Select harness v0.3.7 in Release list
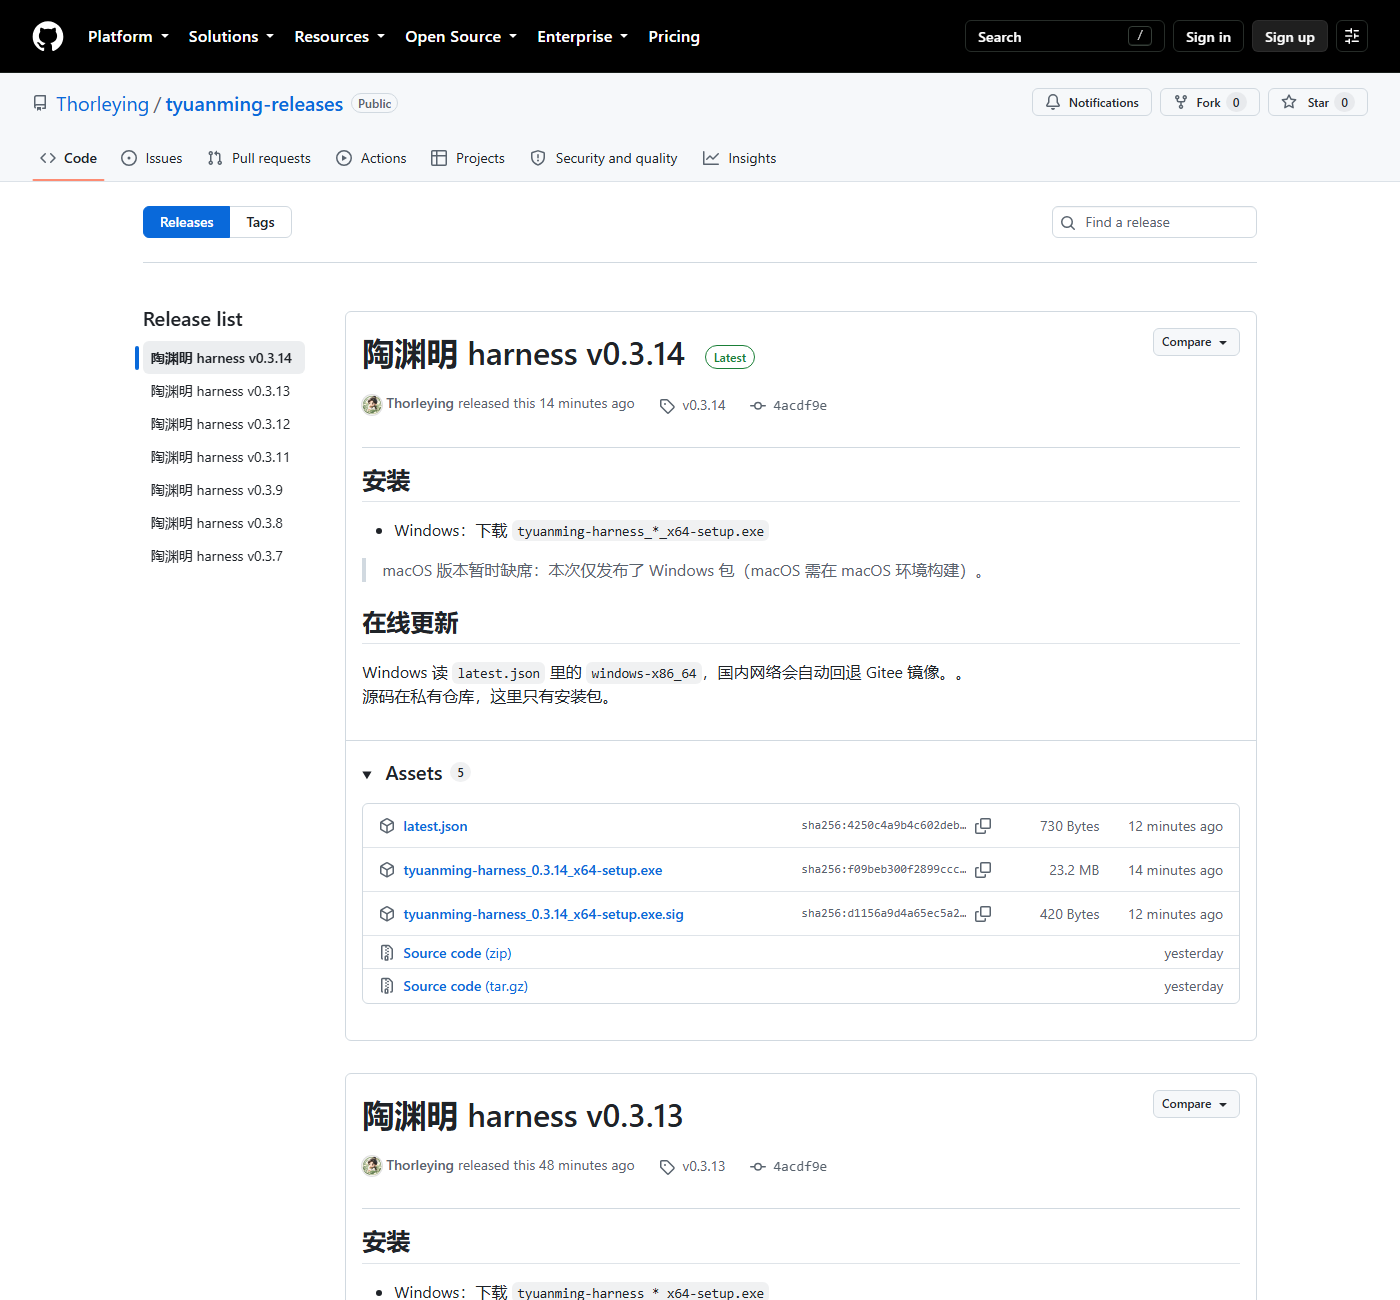 (217, 556)
